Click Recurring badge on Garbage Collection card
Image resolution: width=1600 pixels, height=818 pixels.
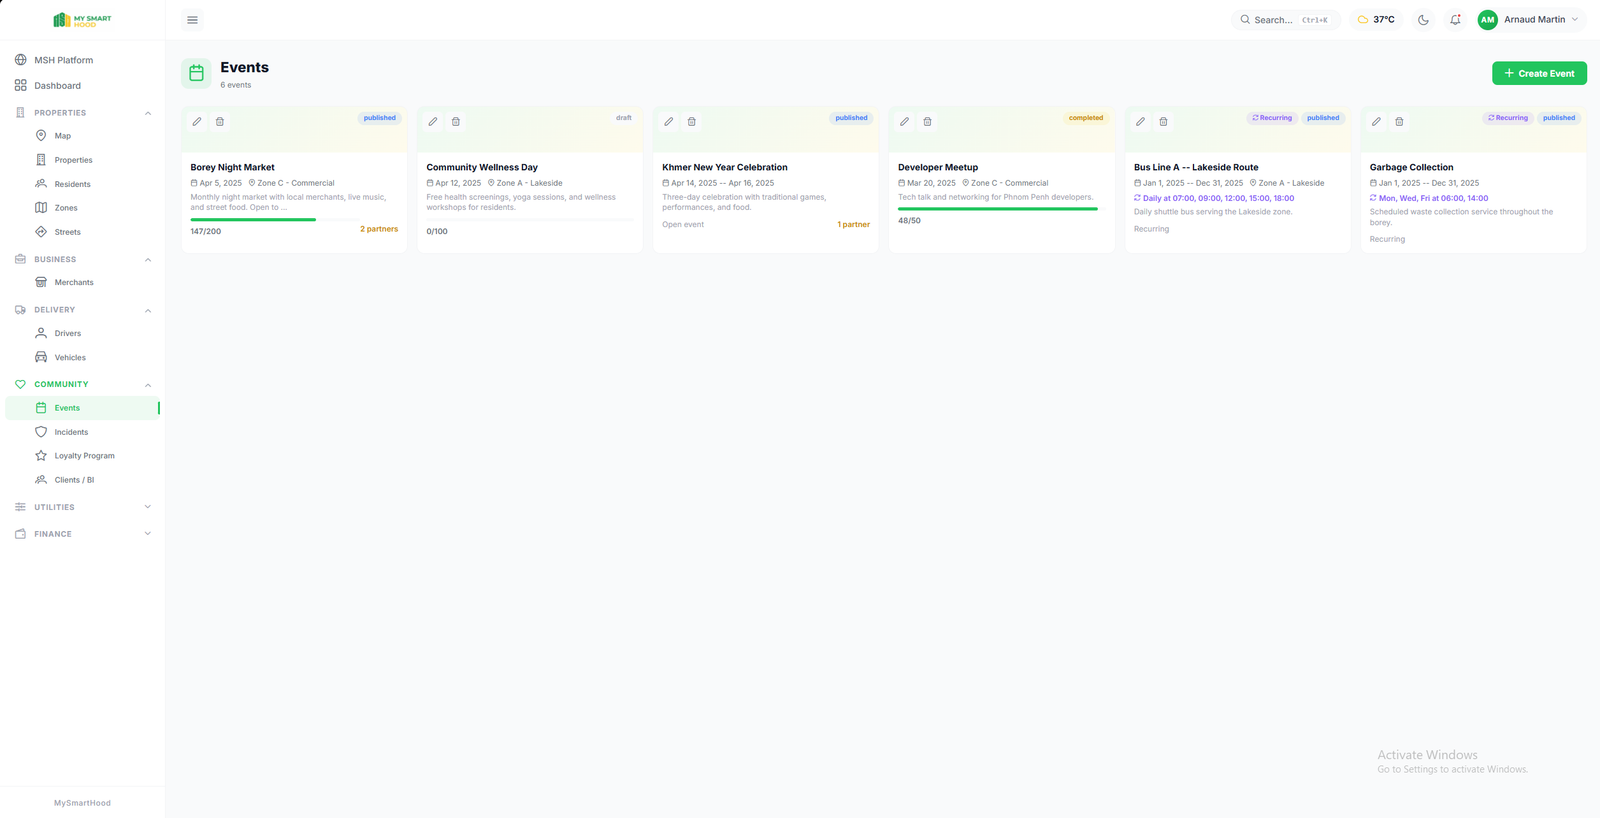coord(1508,118)
